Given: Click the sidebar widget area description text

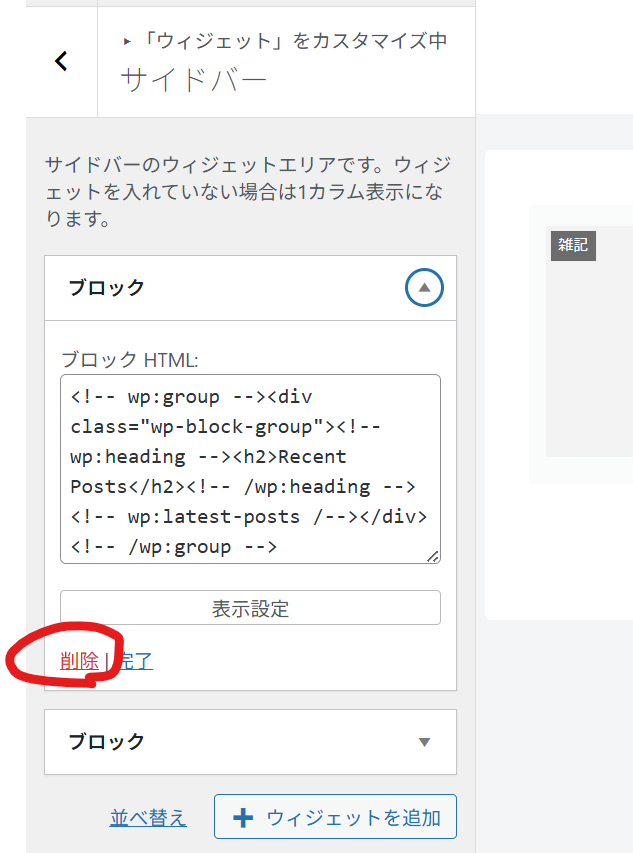Looking at the screenshot, I should [246, 190].
